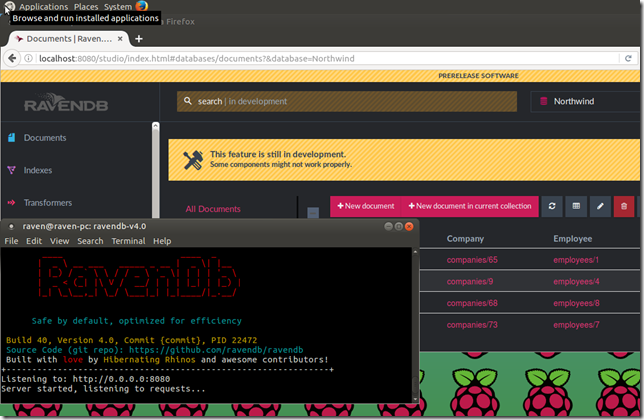The height and width of the screenshot is (420, 644).
Task: Open a new Firefox tab
Action: pyautogui.click(x=139, y=39)
